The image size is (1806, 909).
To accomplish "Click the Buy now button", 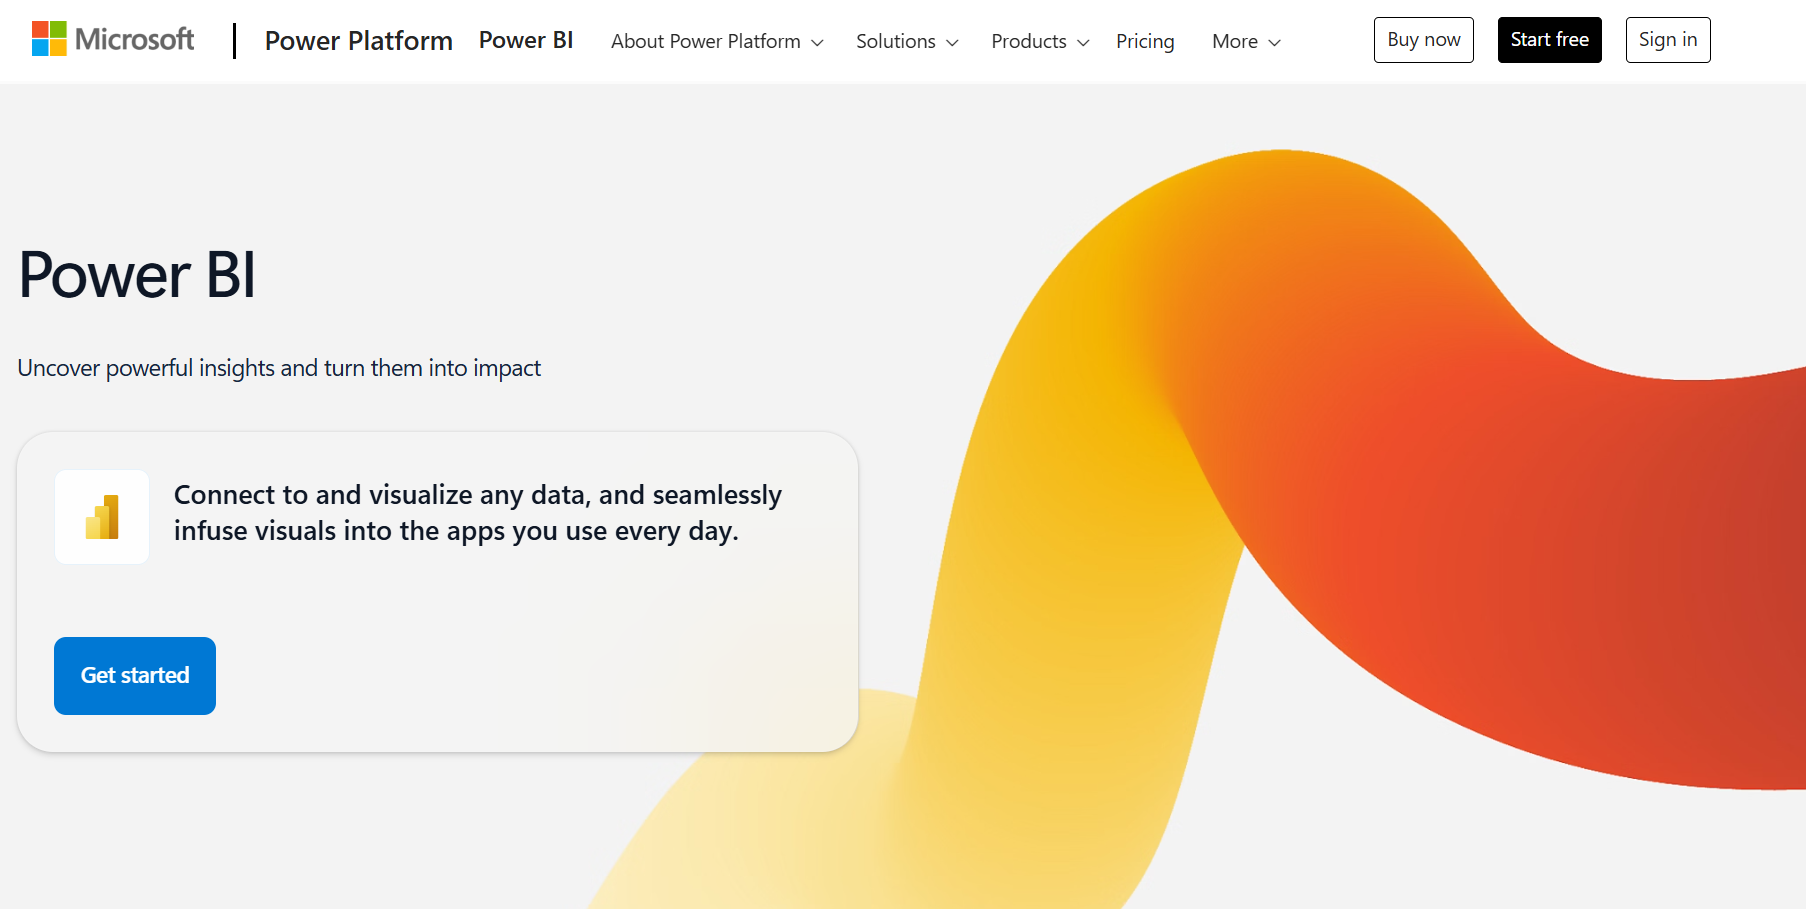I will (1423, 39).
